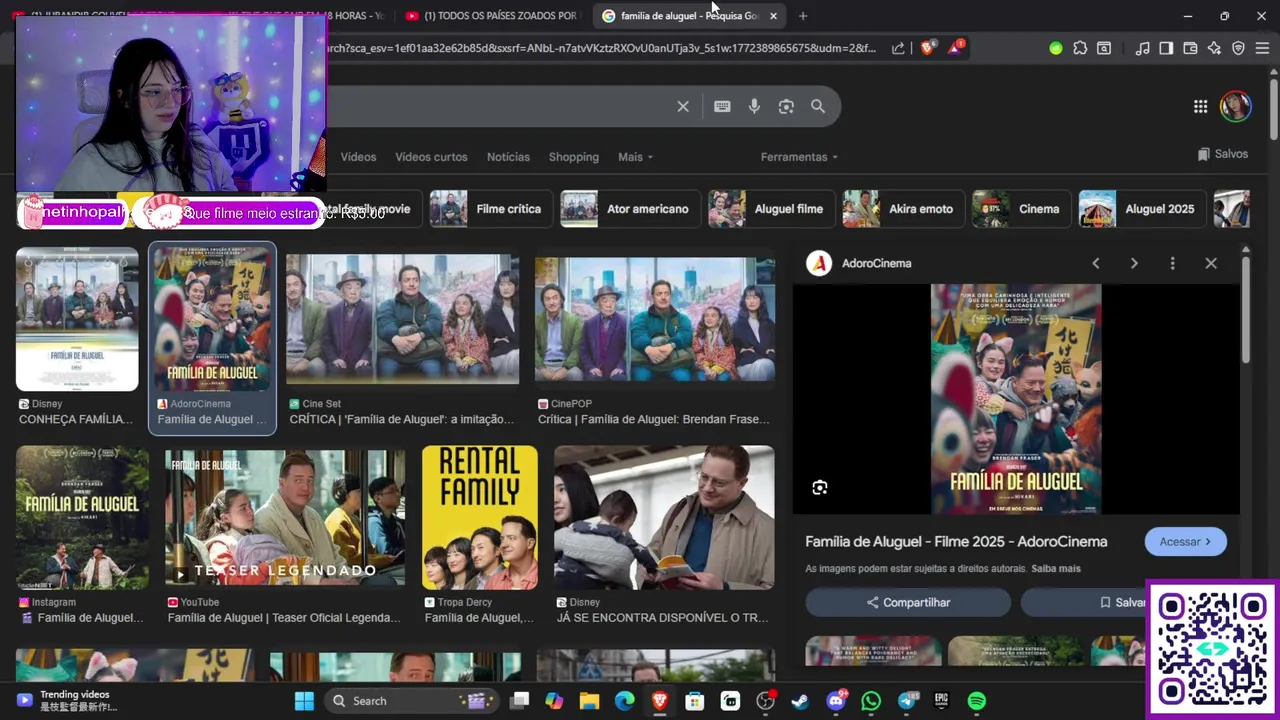
Task: Go to next image in preview panel
Action: pyautogui.click(x=1134, y=263)
